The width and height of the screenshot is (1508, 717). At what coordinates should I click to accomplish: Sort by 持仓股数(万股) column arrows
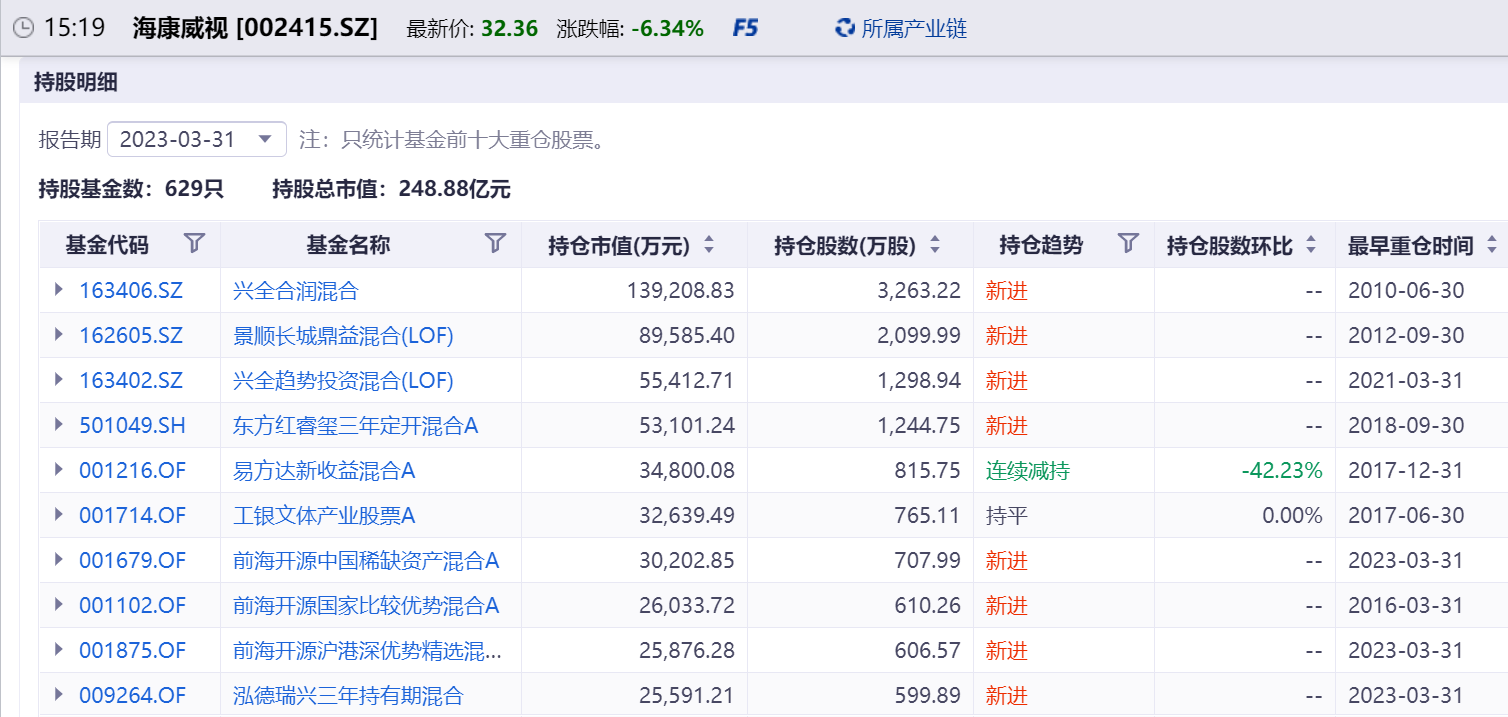pyautogui.click(x=935, y=244)
